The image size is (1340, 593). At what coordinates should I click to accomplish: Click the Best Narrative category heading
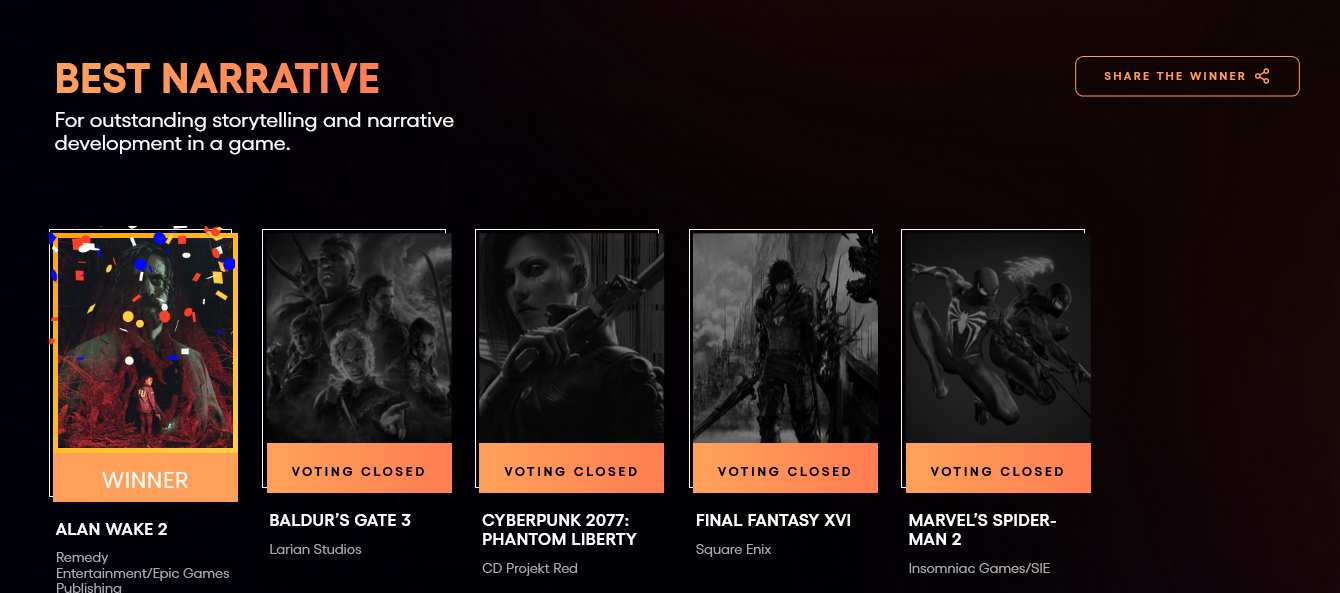[x=217, y=78]
